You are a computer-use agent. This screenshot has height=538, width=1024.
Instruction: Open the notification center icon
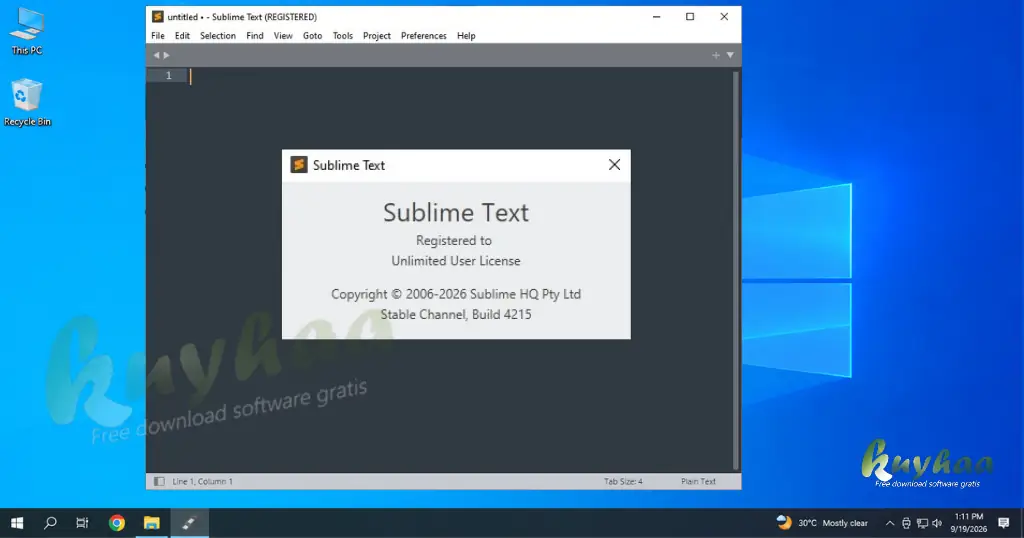coord(1004,523)
